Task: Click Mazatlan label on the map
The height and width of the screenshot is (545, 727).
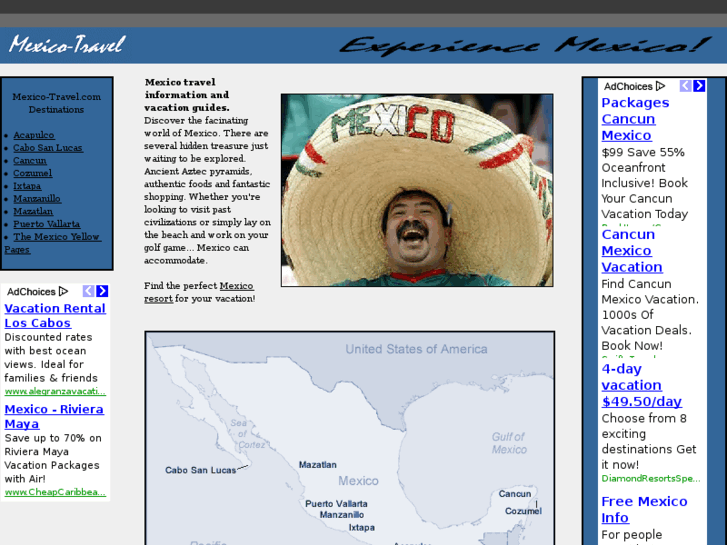Action: tap(318, 465)
